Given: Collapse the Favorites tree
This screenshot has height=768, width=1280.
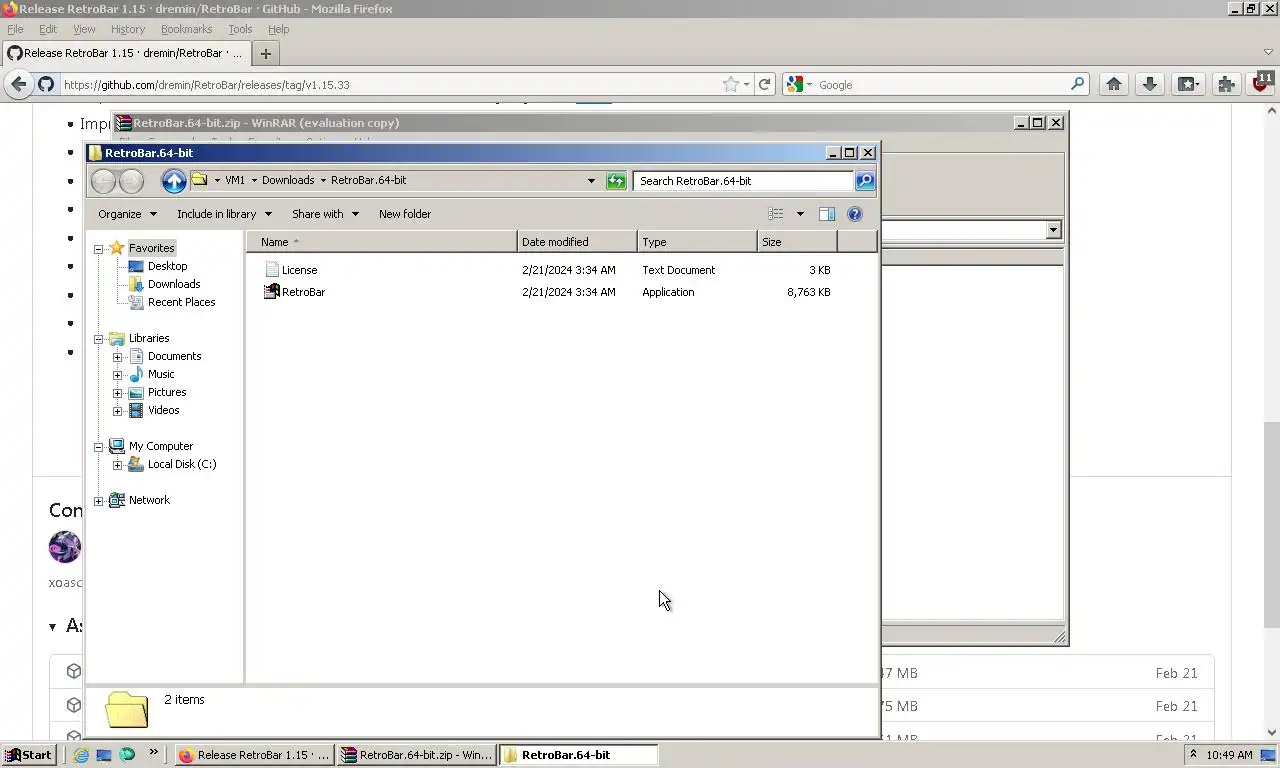Looking at the screenshot, I should click(99, 248).
